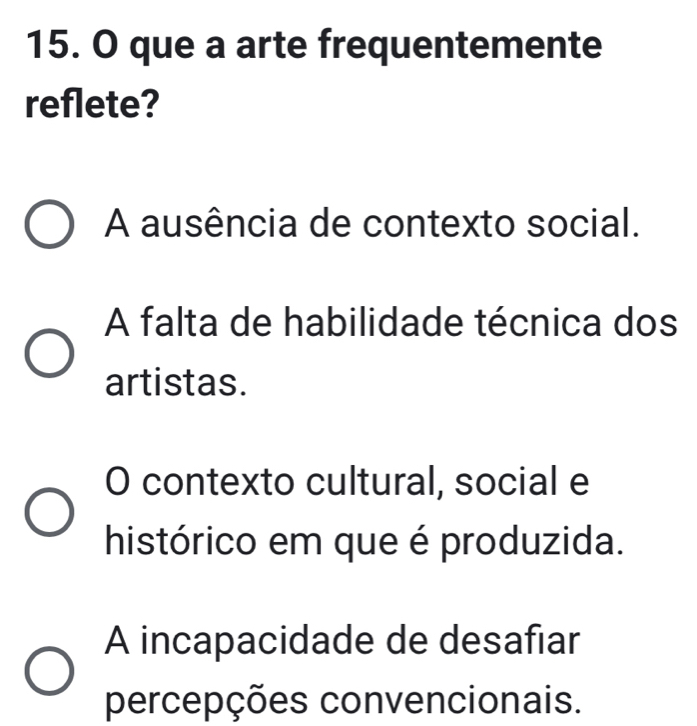The image size is (697, 726).
Task: Choose radio button for "A falta de habilidade técnica"
Action: click(x=50, y=351)
